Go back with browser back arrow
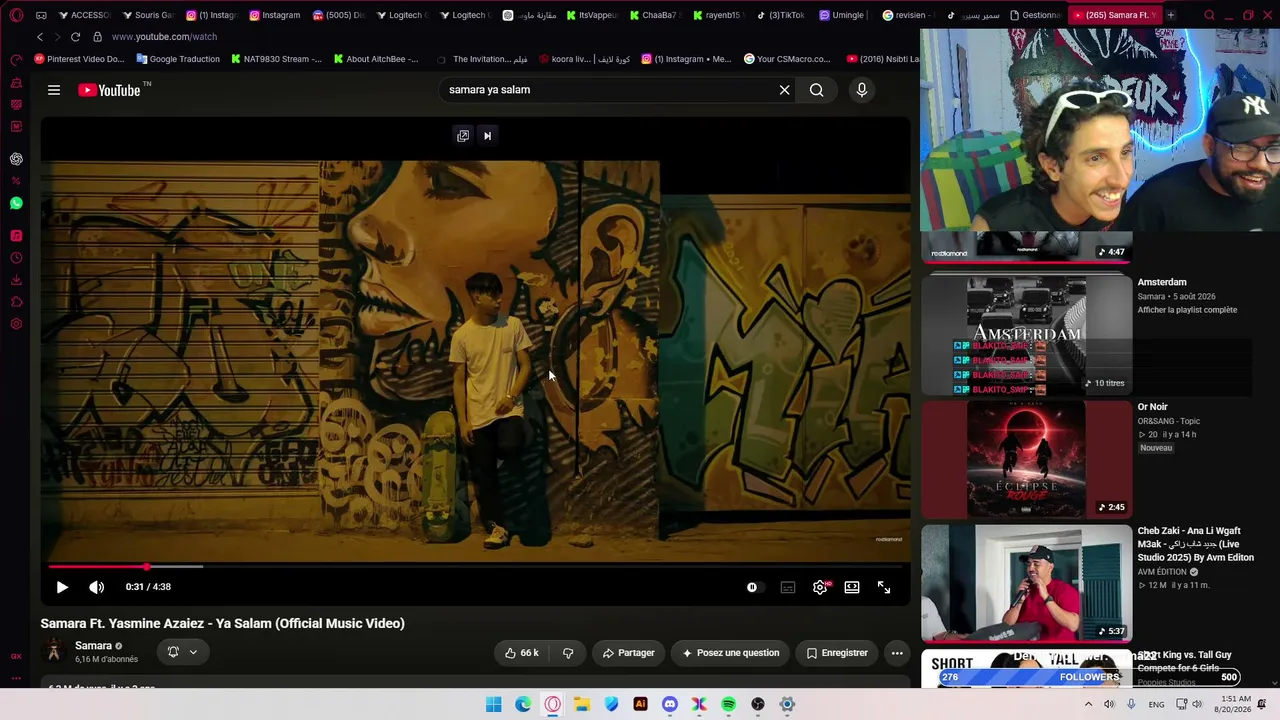1280x720 pixels. 40,37
